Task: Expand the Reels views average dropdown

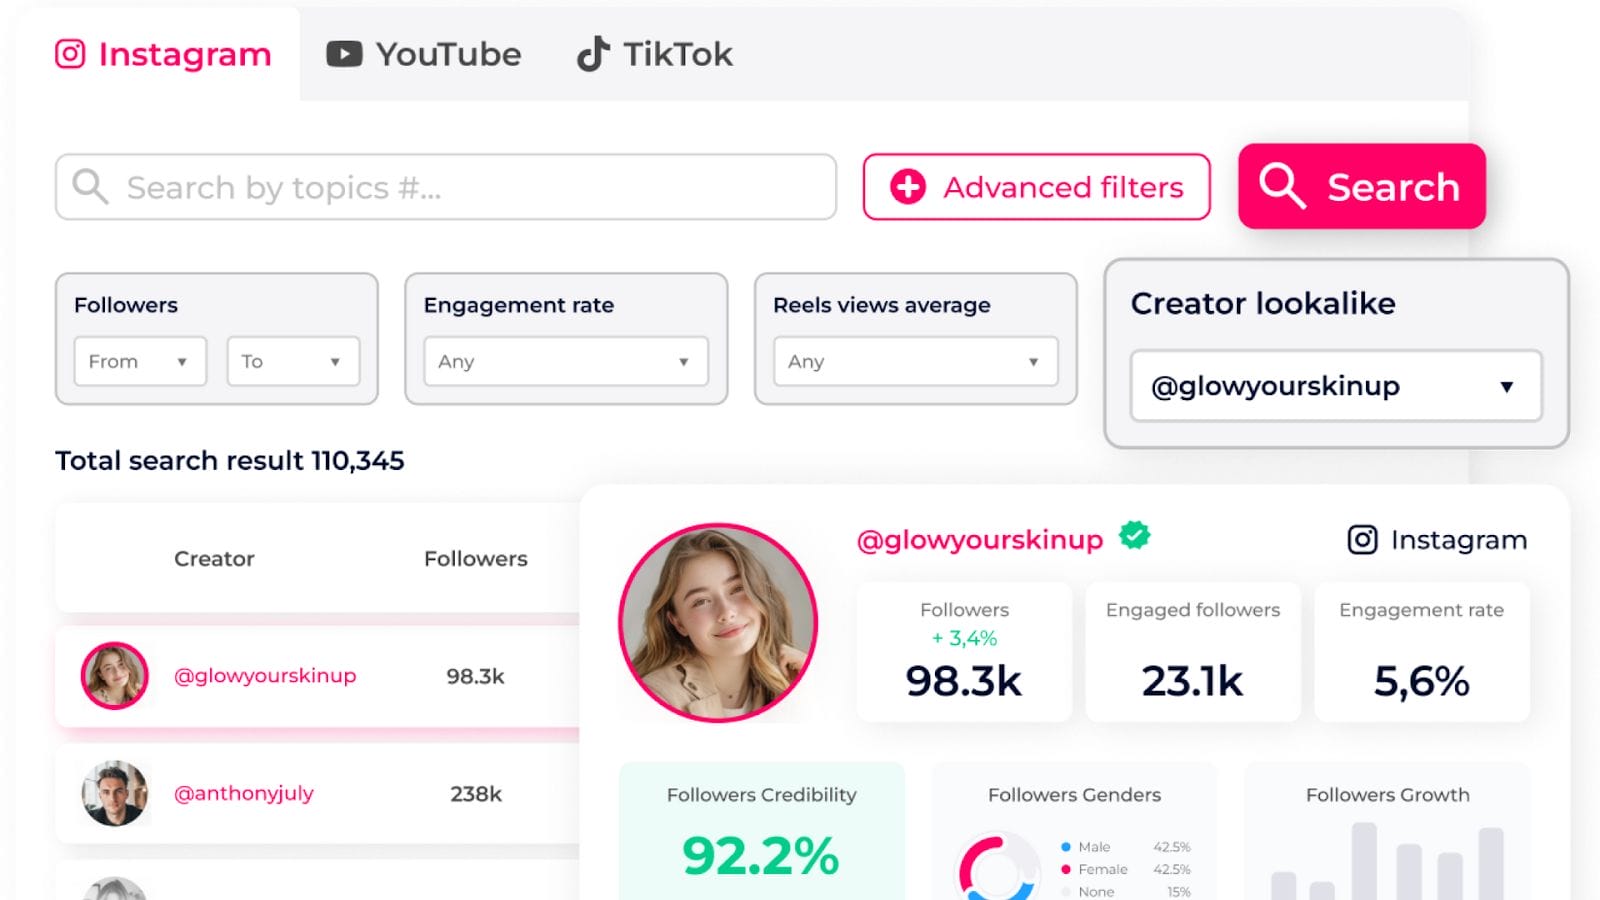Action: click(x=915, y=361)
